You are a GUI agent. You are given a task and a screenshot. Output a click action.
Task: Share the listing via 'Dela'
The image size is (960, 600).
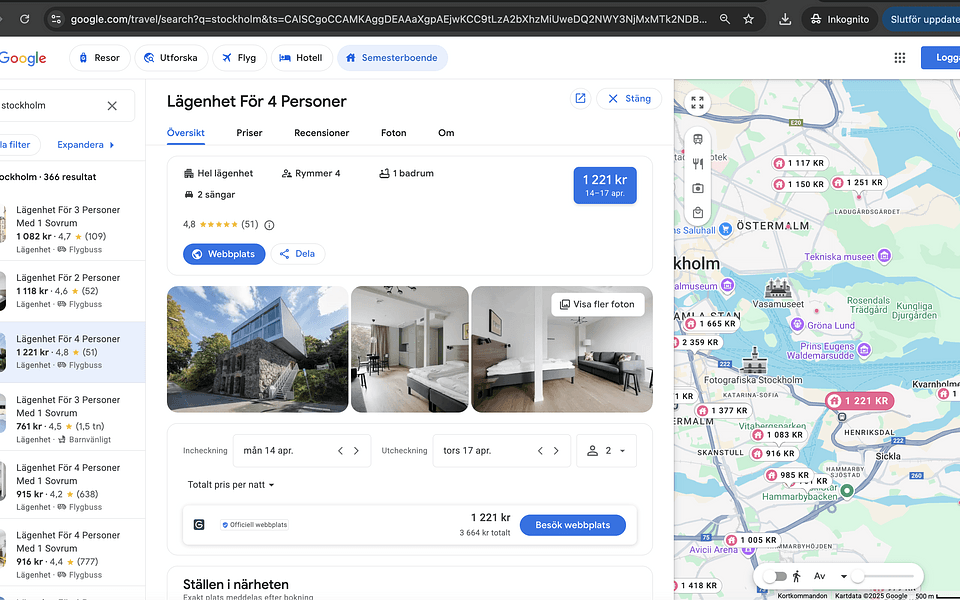(x=297, y=253)
